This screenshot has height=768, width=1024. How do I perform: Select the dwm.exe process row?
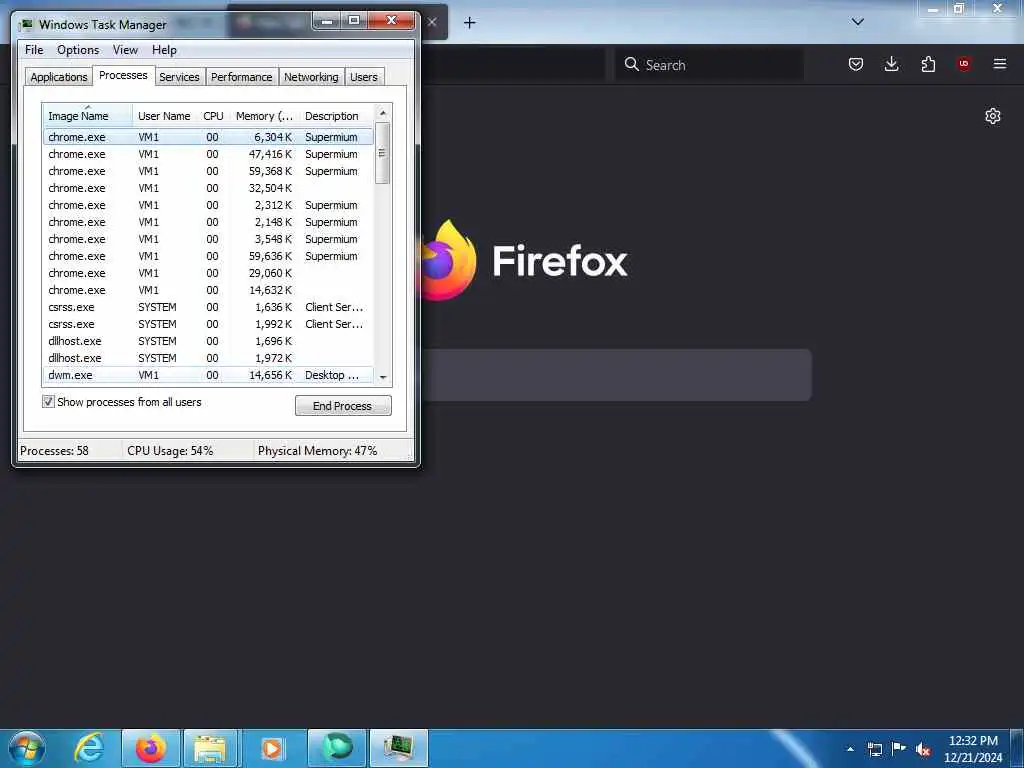[x=208, y=375]
